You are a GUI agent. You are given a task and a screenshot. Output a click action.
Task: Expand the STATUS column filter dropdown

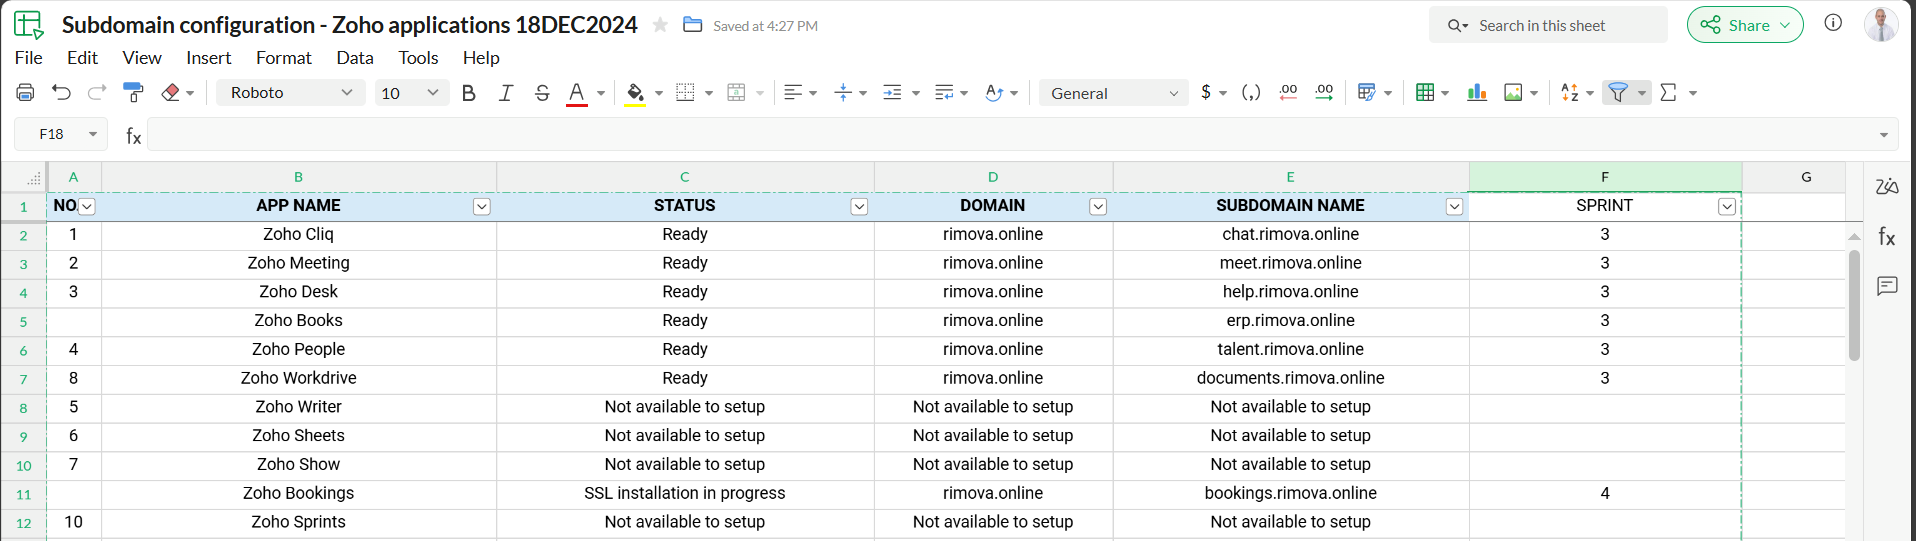coord(859,207)
